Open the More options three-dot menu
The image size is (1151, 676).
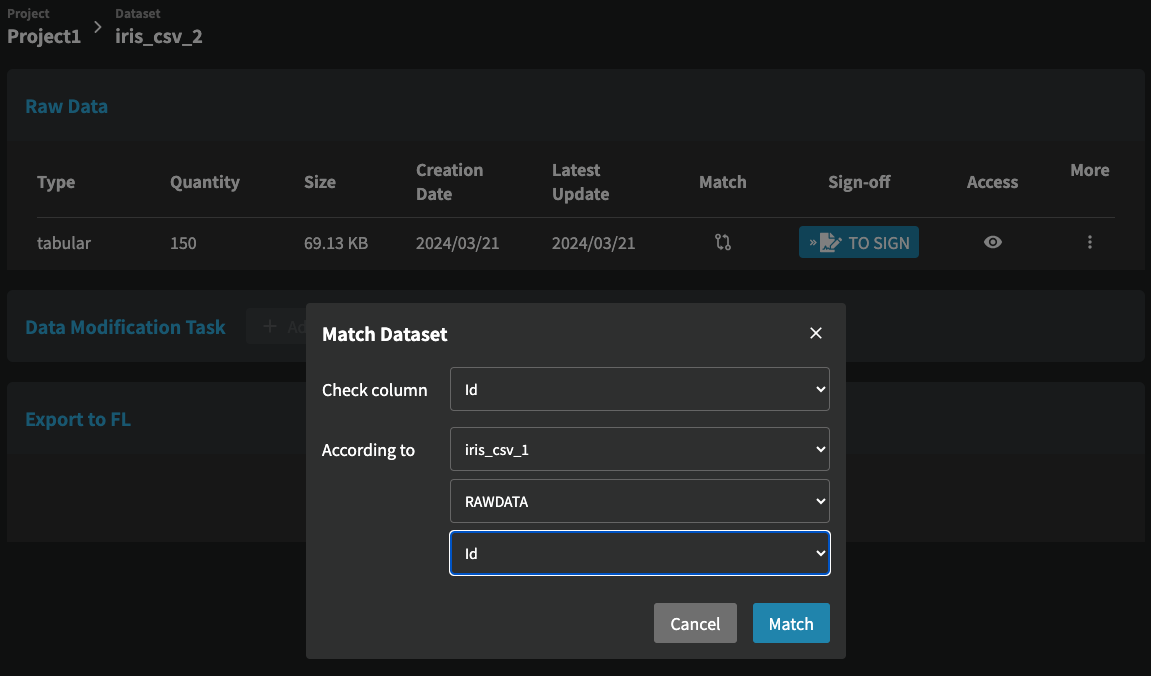click(x=1089, y=242)
